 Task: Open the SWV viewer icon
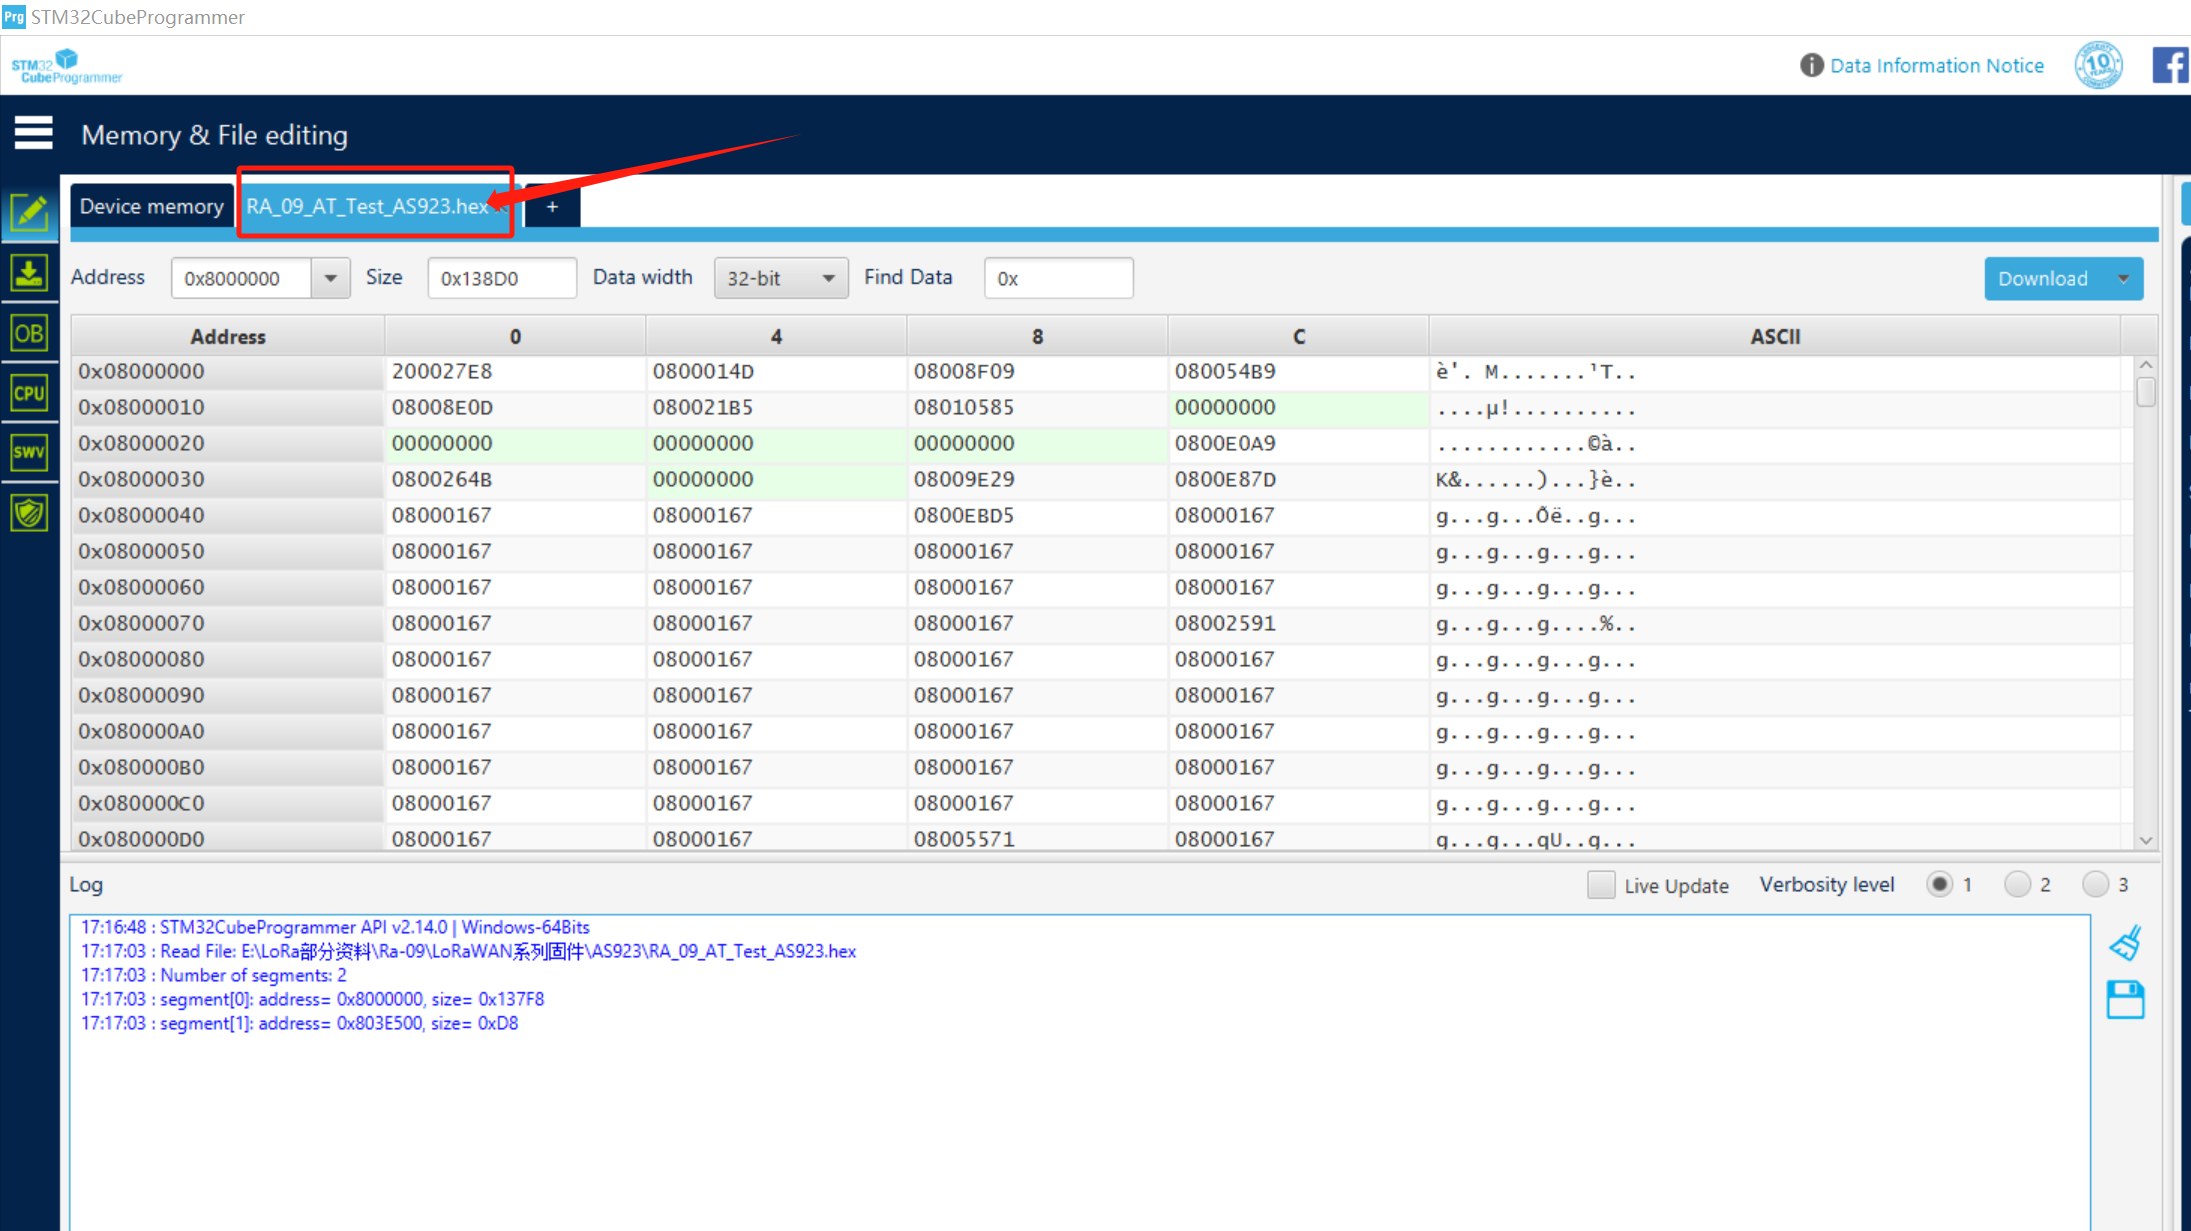pos(29,452)
